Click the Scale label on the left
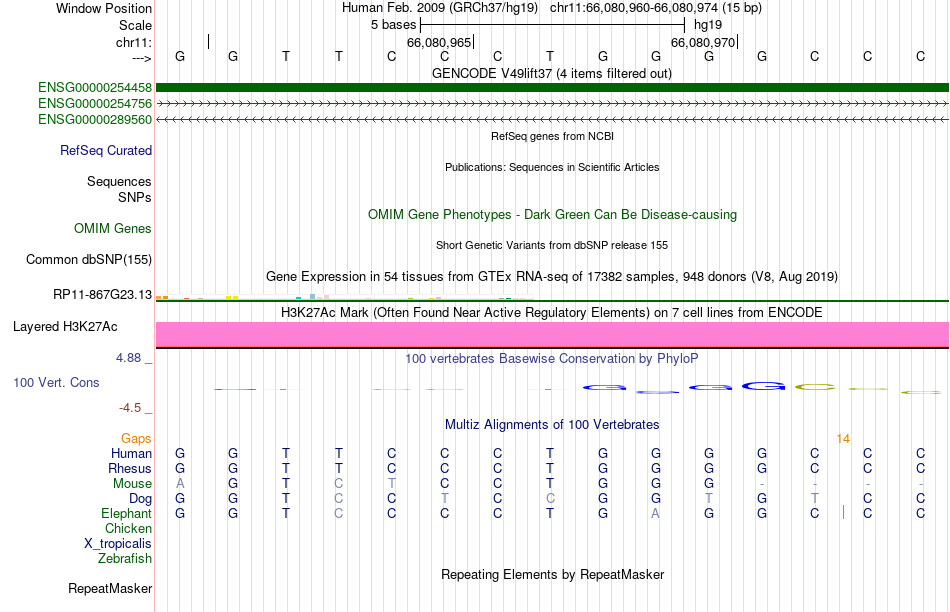The image size is (950, 612). coord(135,25)
